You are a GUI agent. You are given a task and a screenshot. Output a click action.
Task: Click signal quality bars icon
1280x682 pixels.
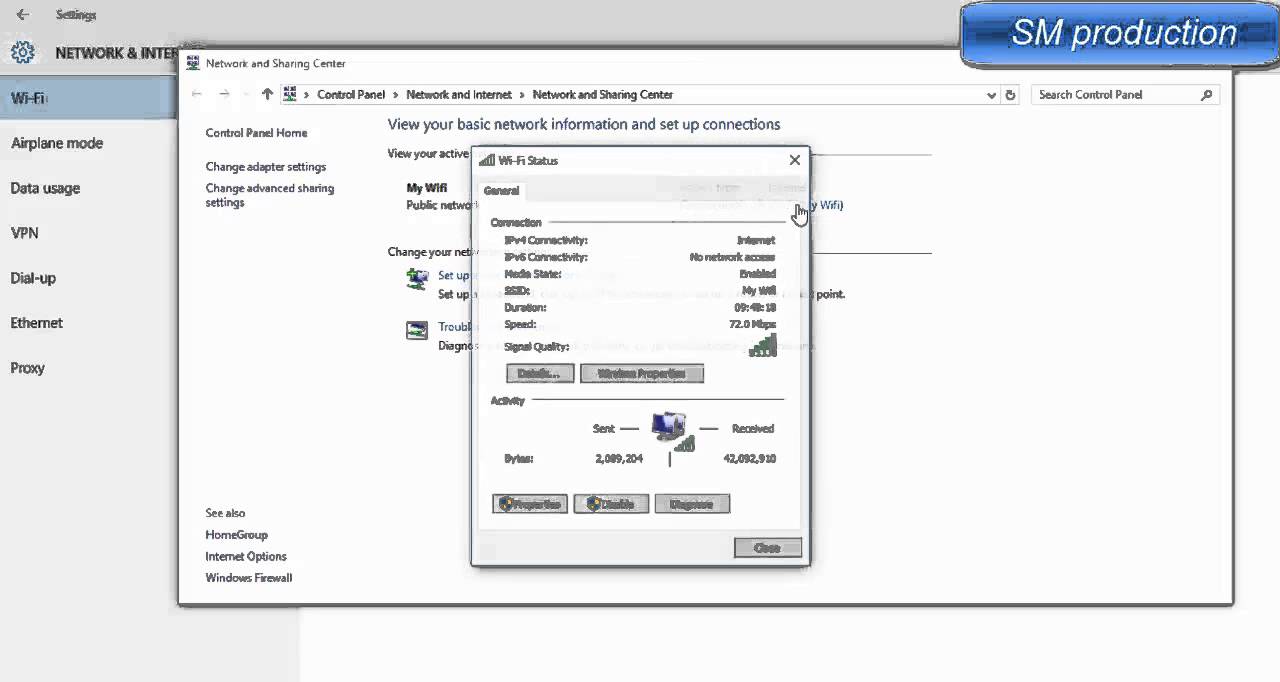(763, 346)
